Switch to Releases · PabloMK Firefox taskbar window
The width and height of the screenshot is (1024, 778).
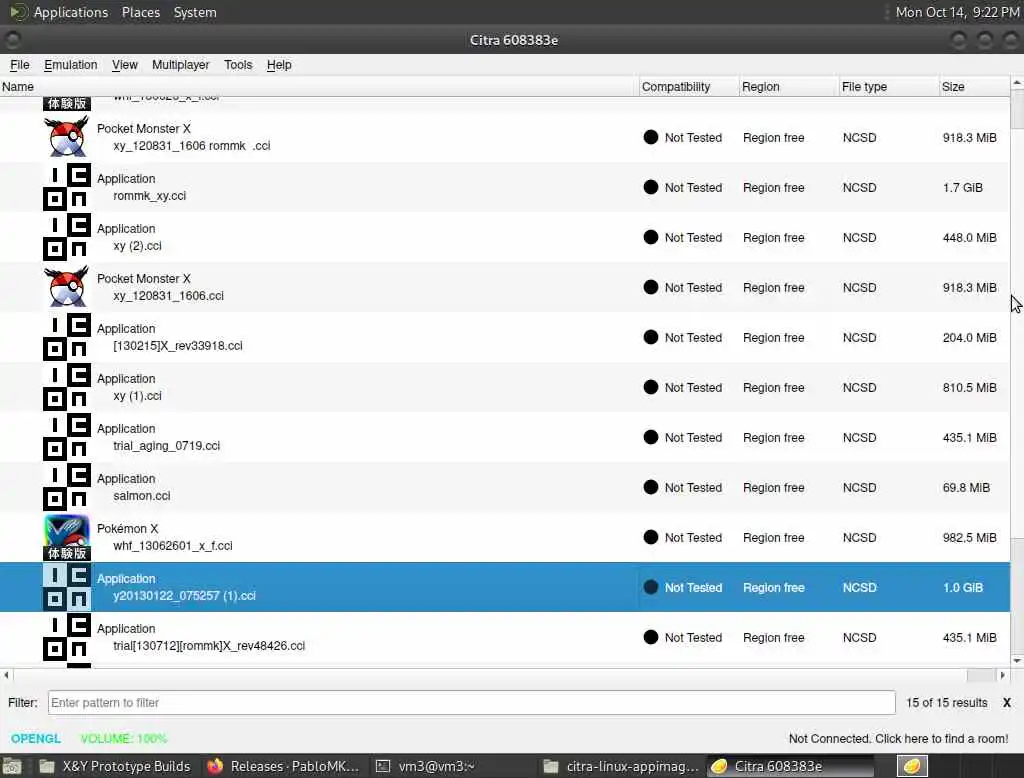pos(283,766)
